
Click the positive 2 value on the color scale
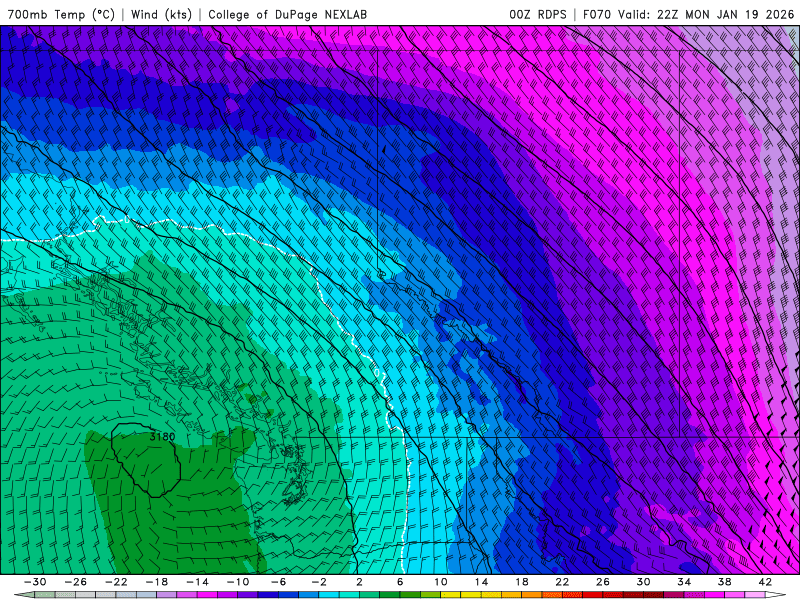[x=359, y=582]
